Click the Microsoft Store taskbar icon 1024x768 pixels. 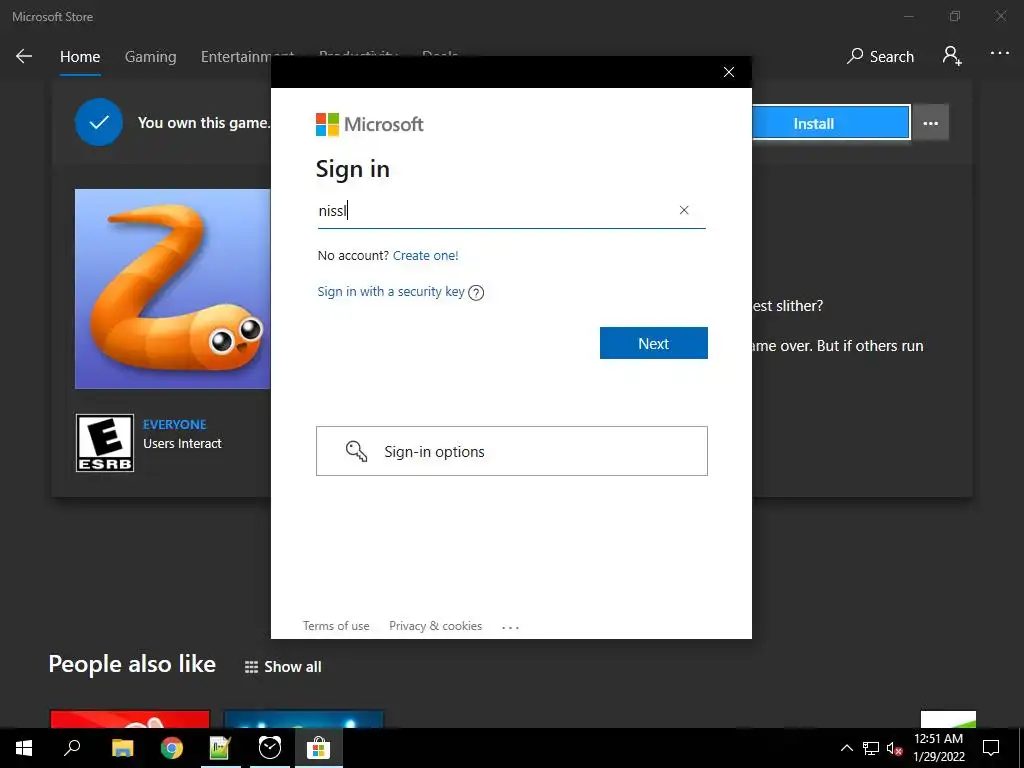coord(319,748)
